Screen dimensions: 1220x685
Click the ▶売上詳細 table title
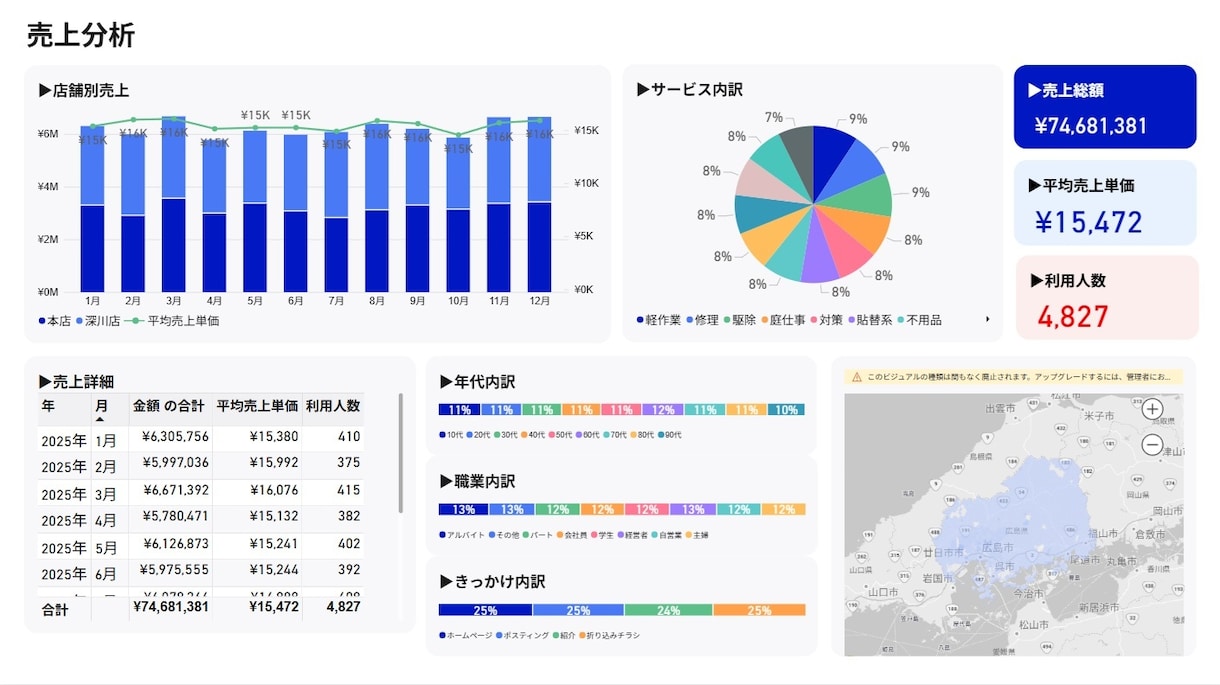point(76,381)
